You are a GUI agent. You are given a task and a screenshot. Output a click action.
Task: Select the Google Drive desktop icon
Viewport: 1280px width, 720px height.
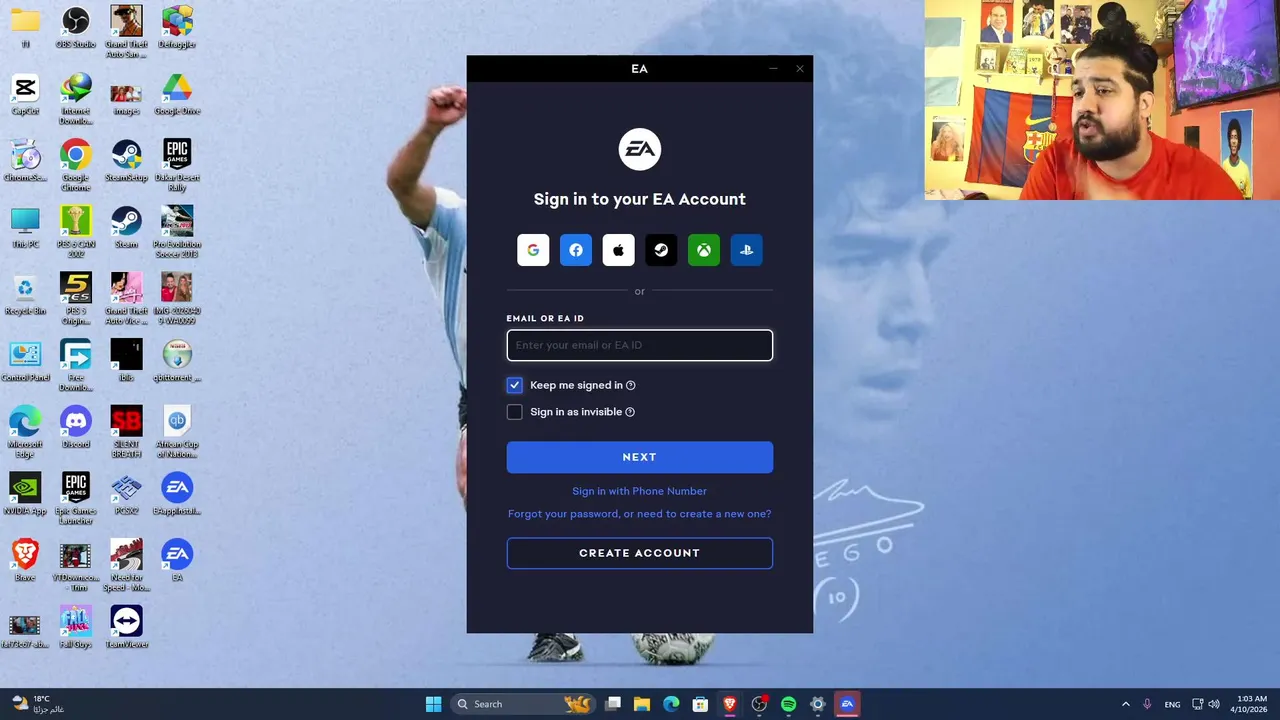[x=177, y=95]
